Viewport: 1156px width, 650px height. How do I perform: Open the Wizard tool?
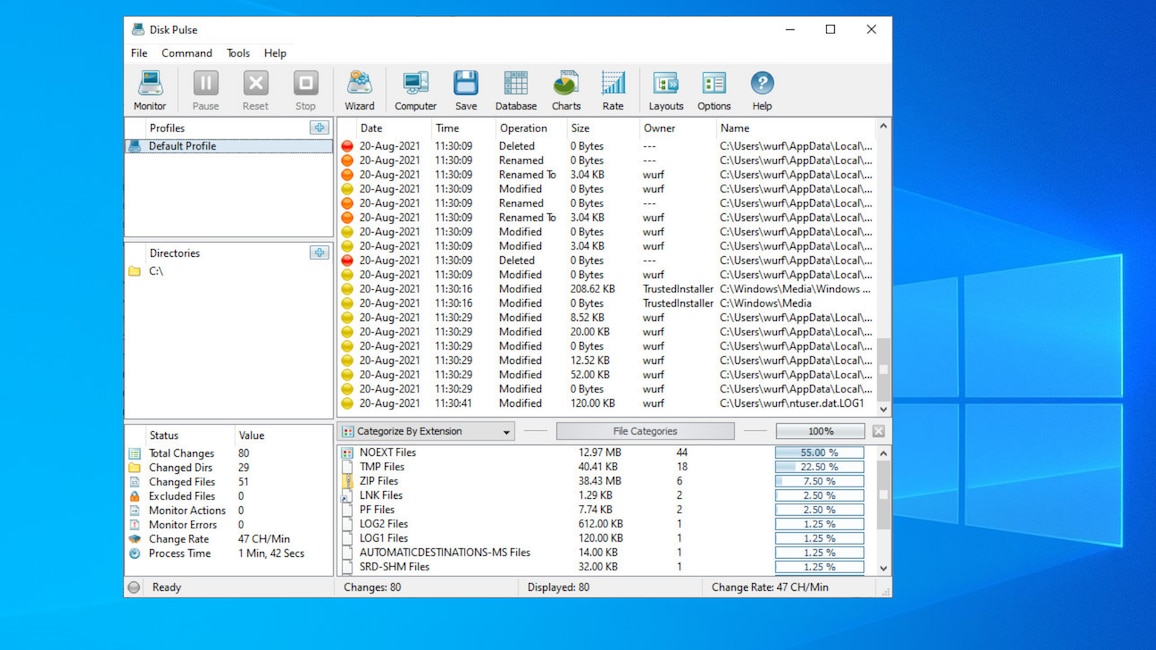[359, 90]
